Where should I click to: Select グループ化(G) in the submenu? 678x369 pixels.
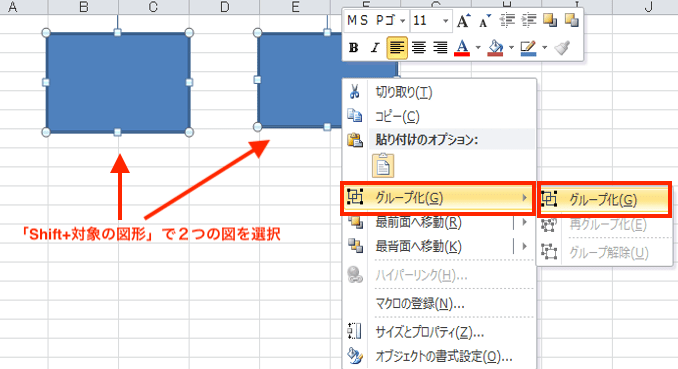click(x=604, y=199)
